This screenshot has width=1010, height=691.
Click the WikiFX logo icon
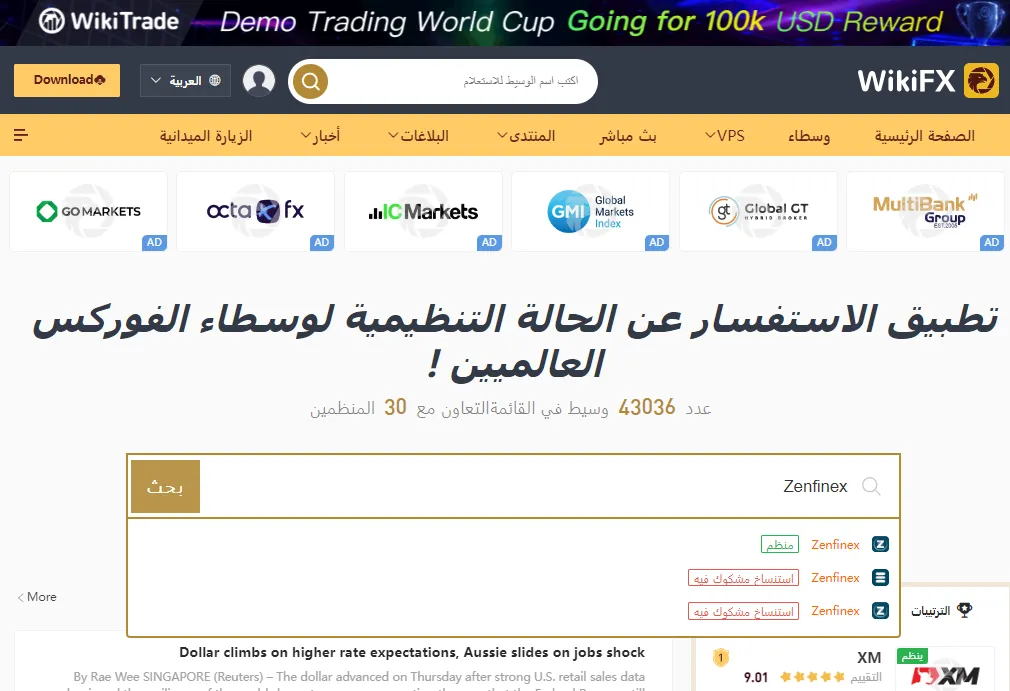980,81
